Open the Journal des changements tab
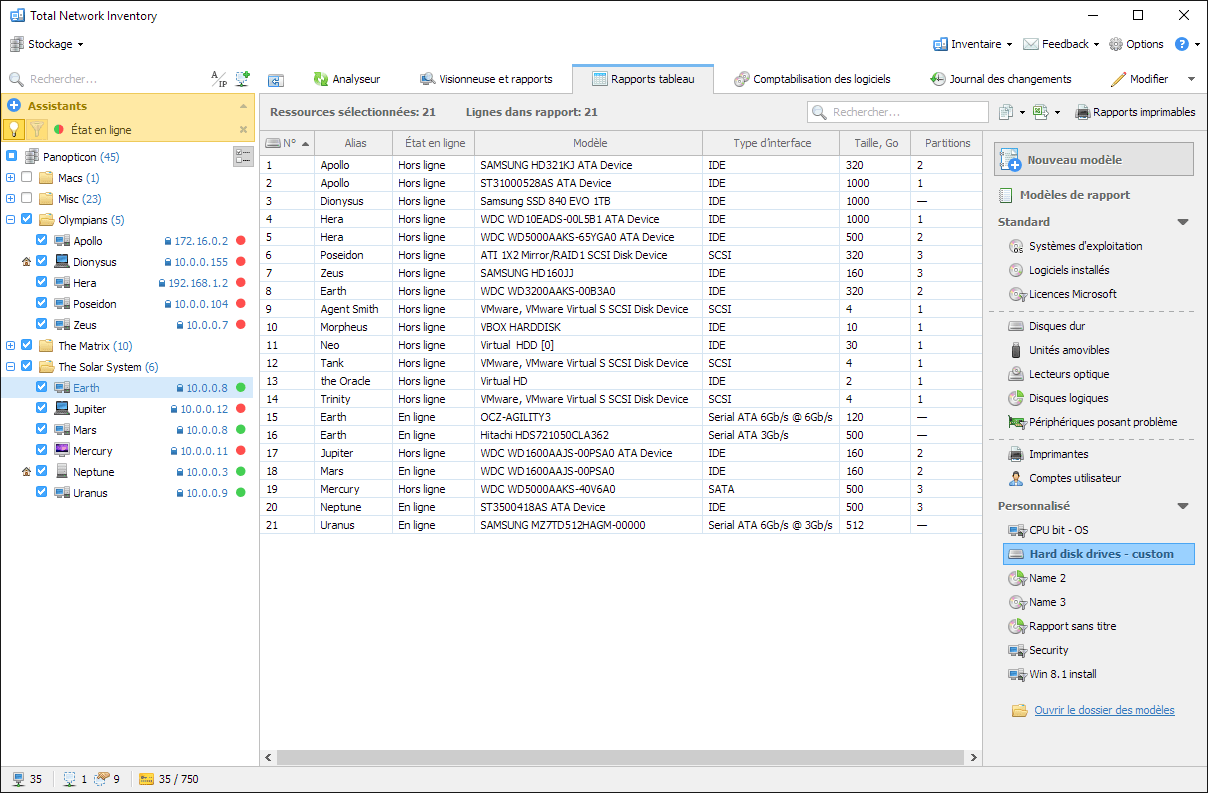1208x793 pixels. pos(1001,79)
